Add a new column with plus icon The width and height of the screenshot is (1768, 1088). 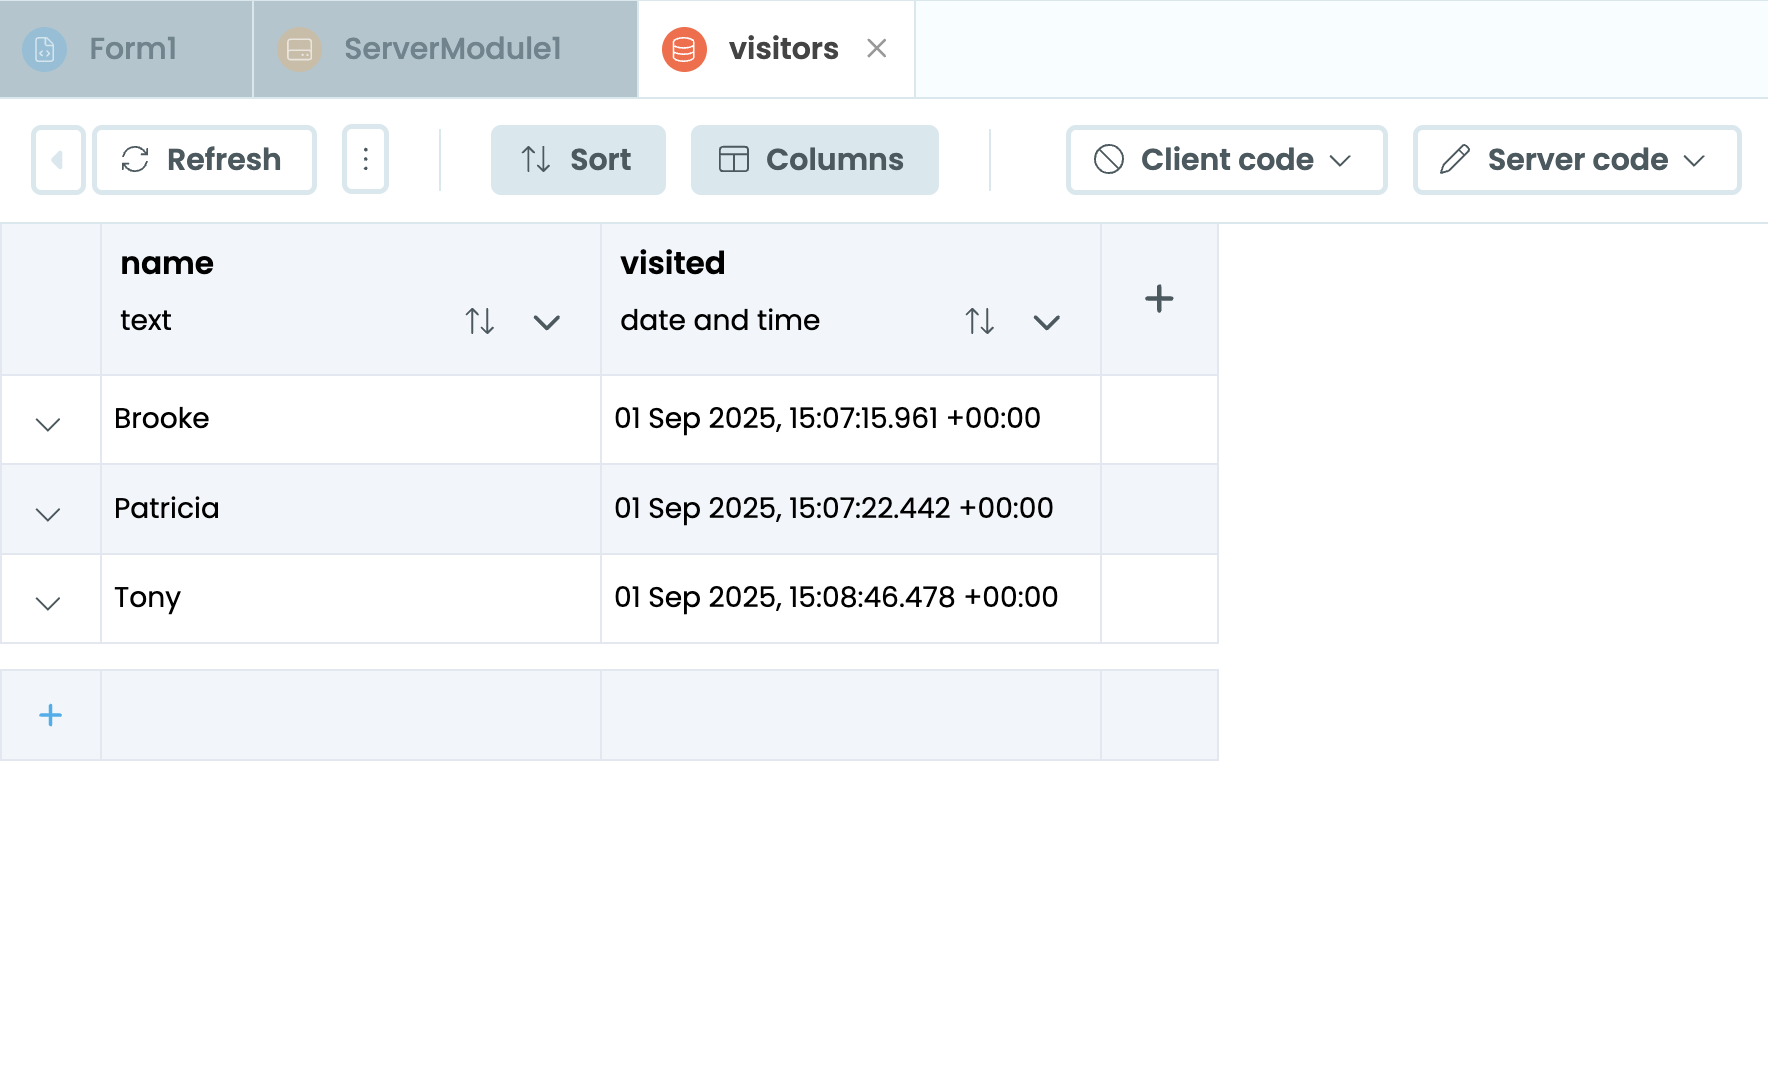pos(1159,299)
